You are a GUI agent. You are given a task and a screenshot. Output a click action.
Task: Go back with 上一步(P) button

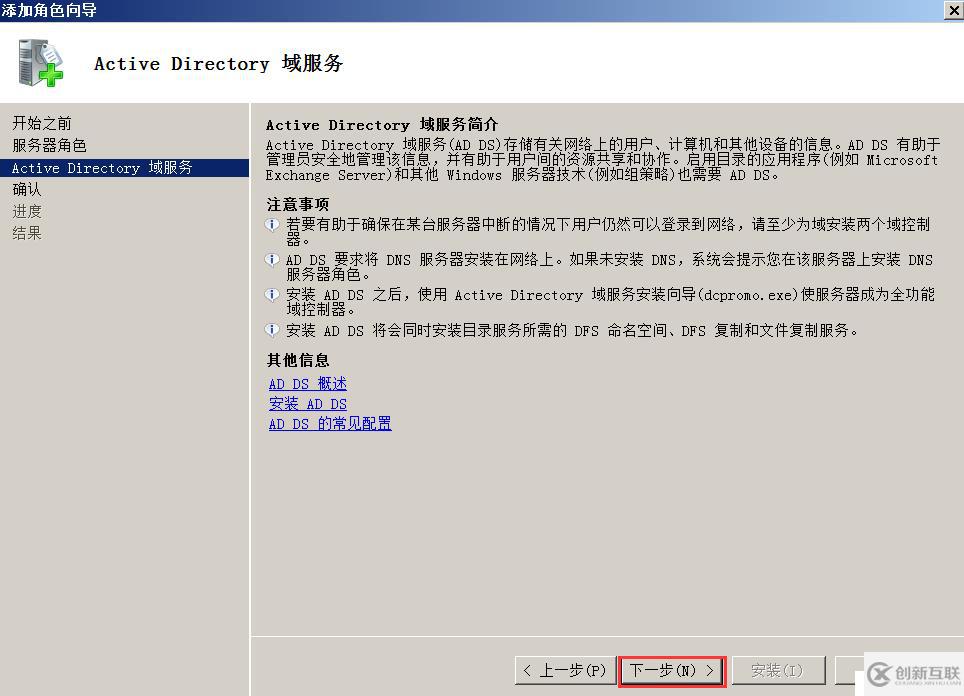point(565,670)
